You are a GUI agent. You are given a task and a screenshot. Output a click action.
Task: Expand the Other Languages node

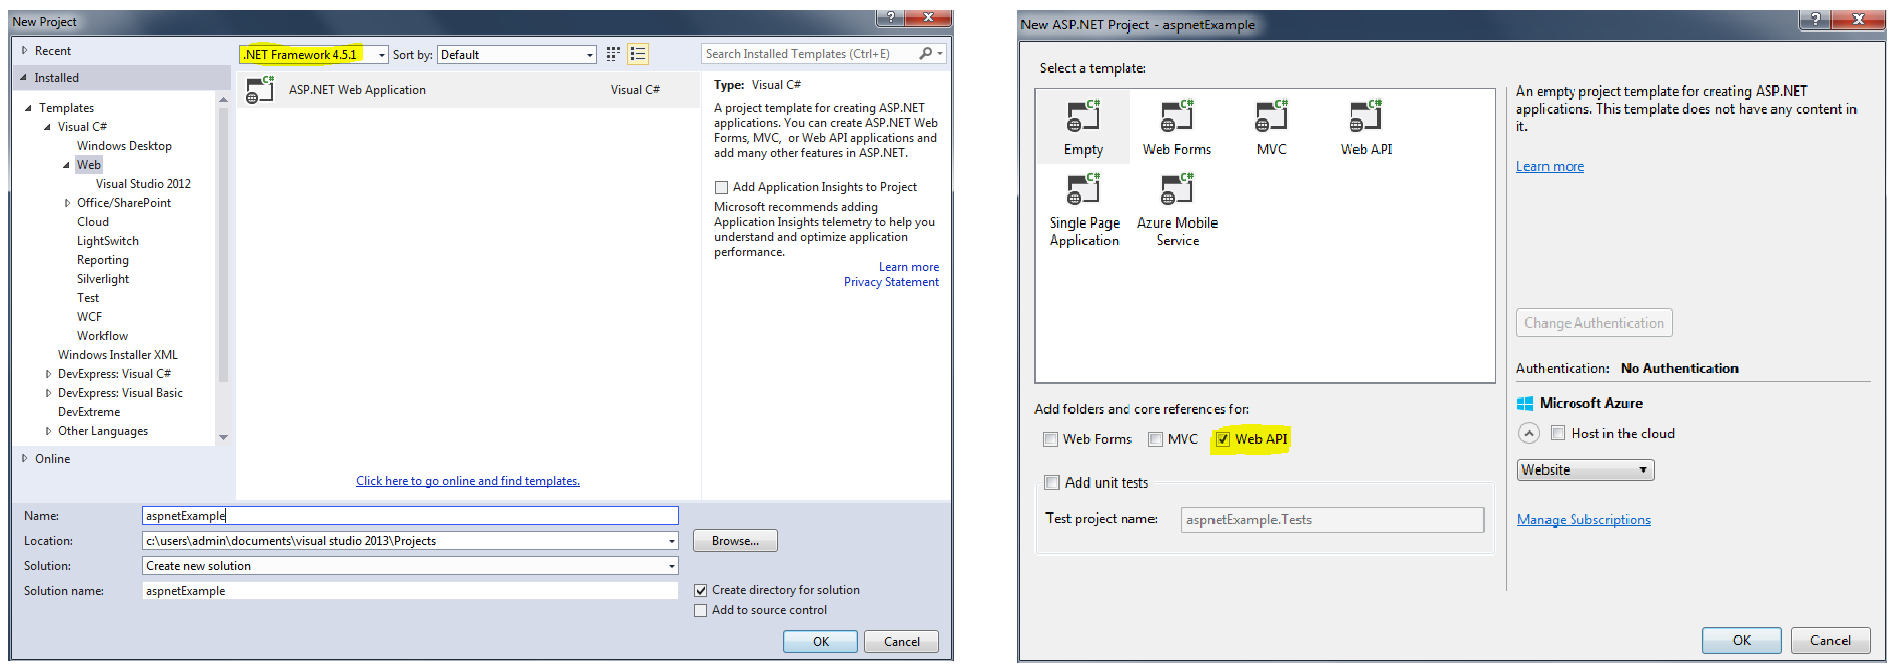(x=48, y=431)
